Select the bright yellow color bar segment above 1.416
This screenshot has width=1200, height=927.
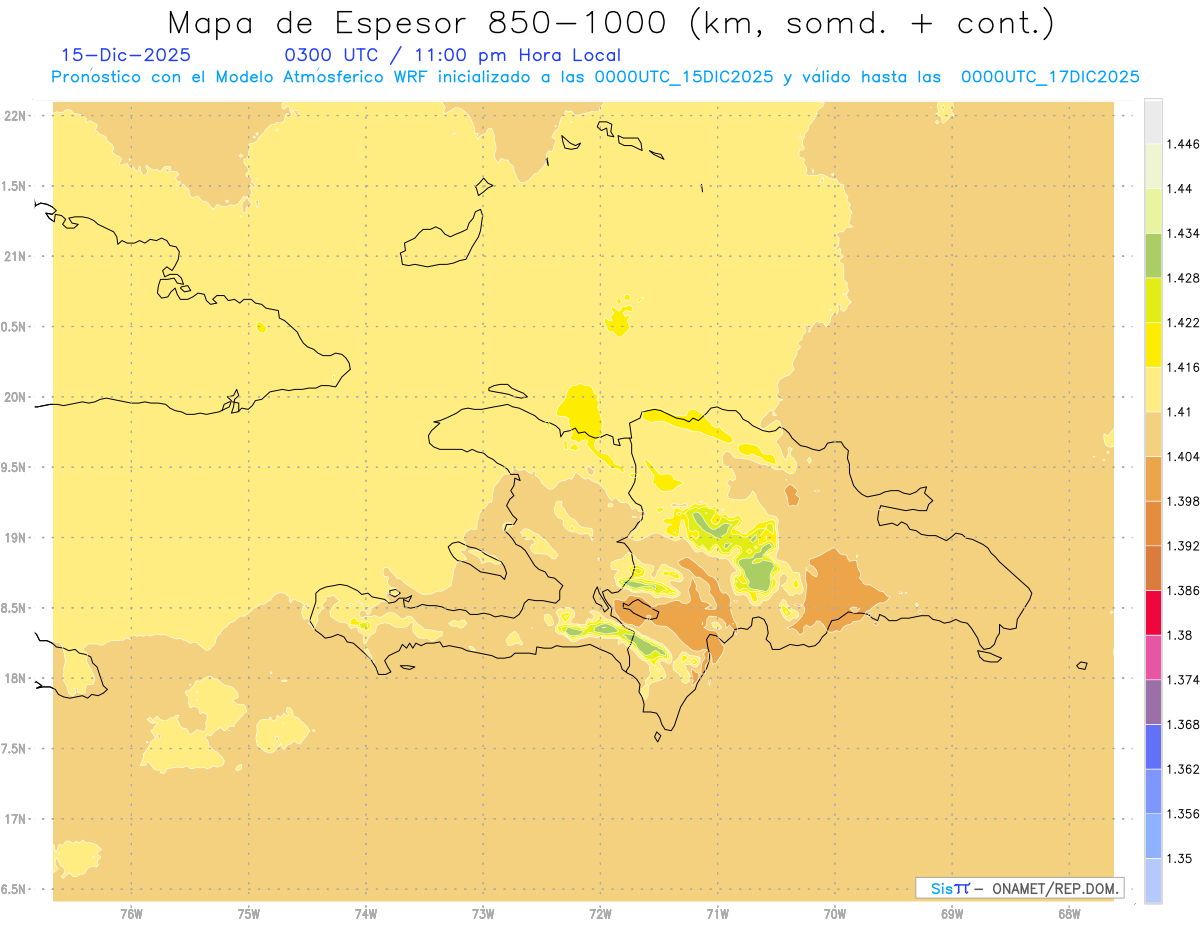tap(1154, 344)
